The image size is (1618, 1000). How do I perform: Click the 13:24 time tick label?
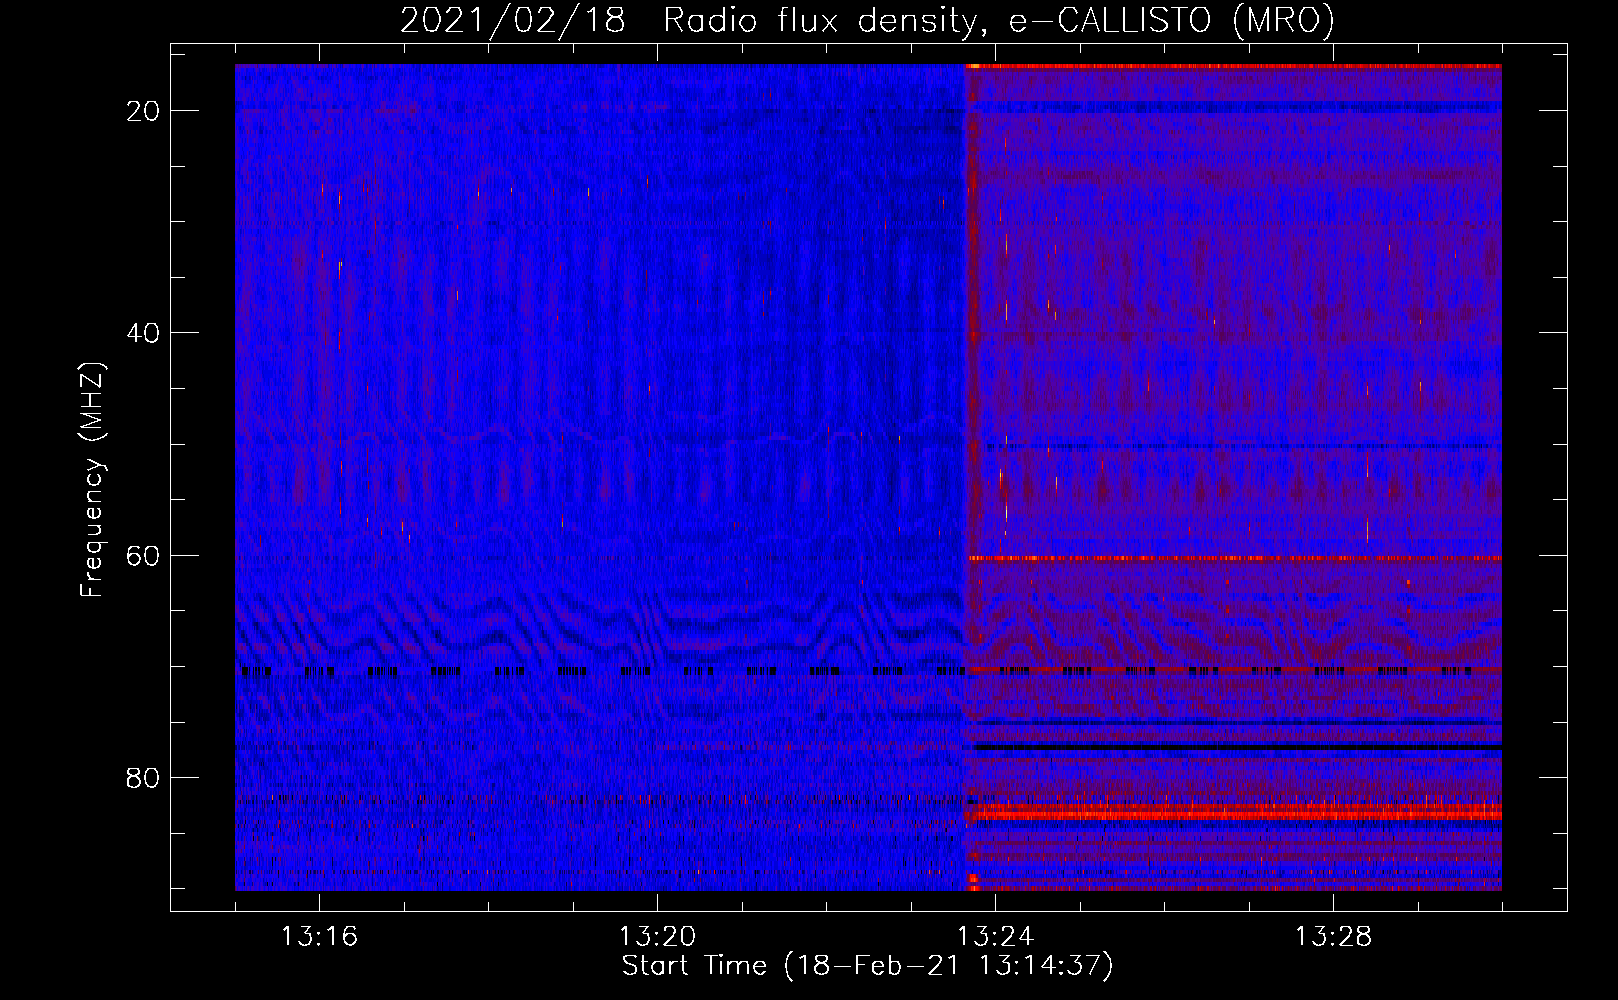pyautogui.click(x=995, y=937)
